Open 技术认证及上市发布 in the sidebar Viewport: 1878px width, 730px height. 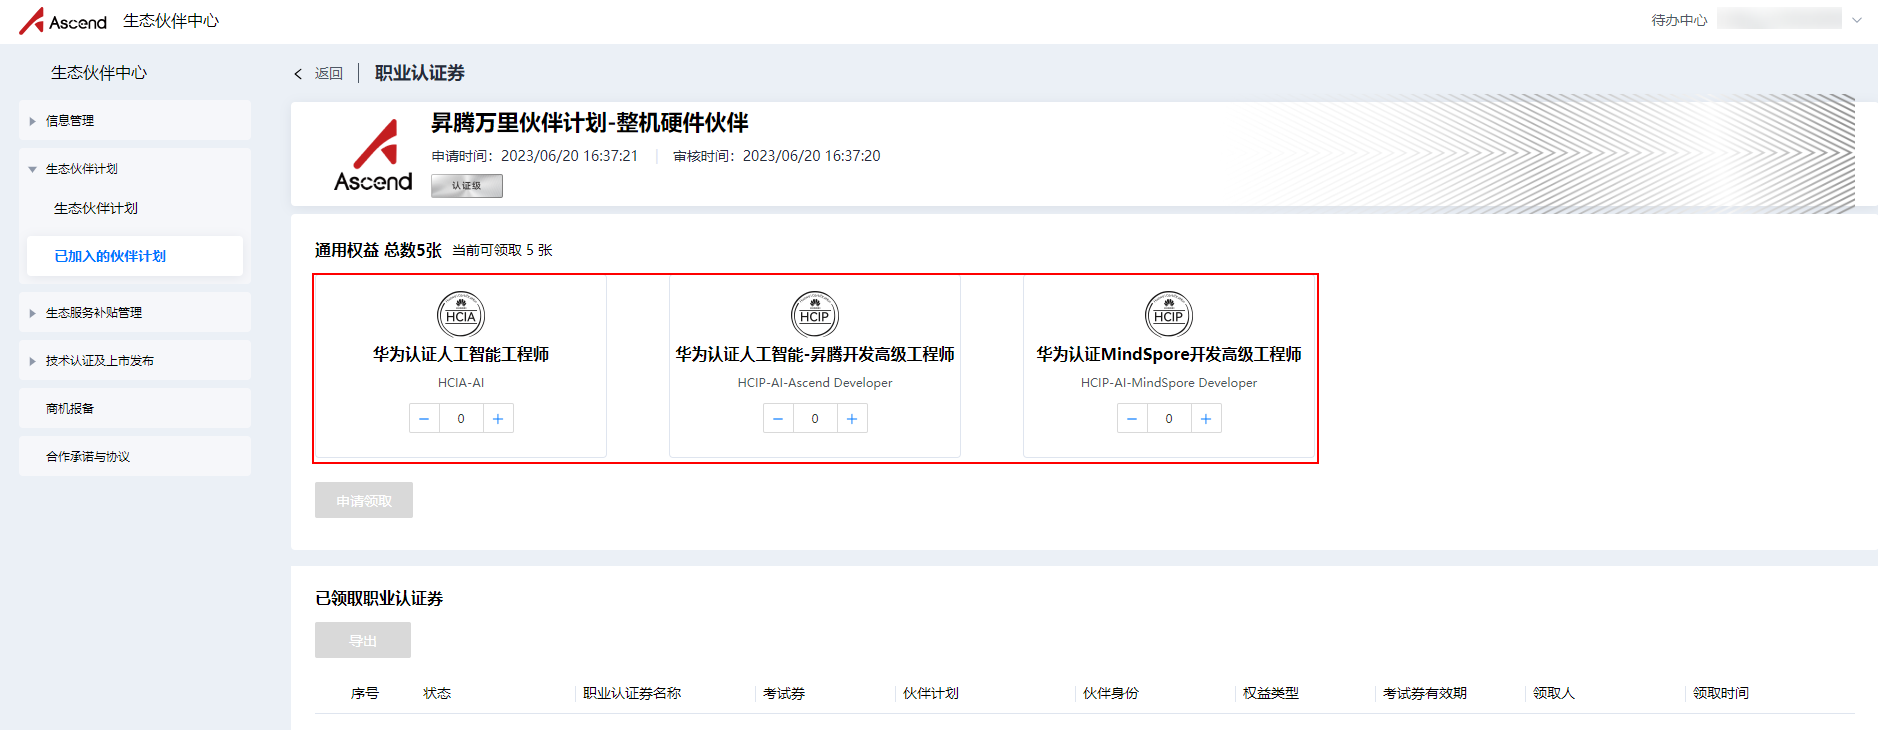(135, 360)
